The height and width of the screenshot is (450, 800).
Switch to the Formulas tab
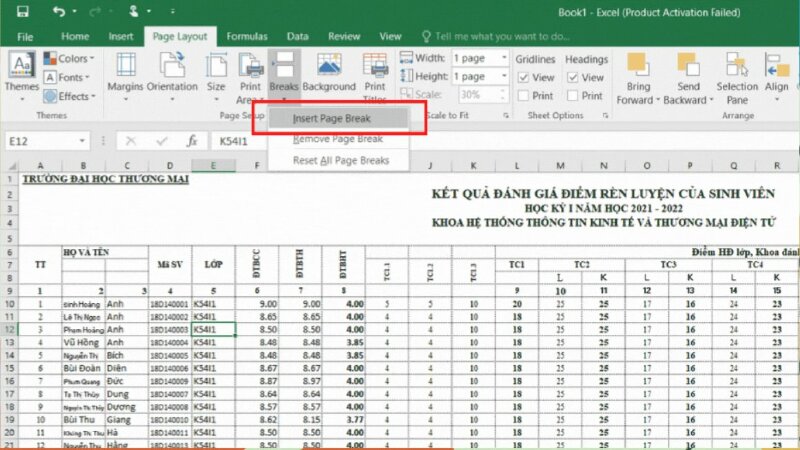pyautogui.click(x=247, y=37)
